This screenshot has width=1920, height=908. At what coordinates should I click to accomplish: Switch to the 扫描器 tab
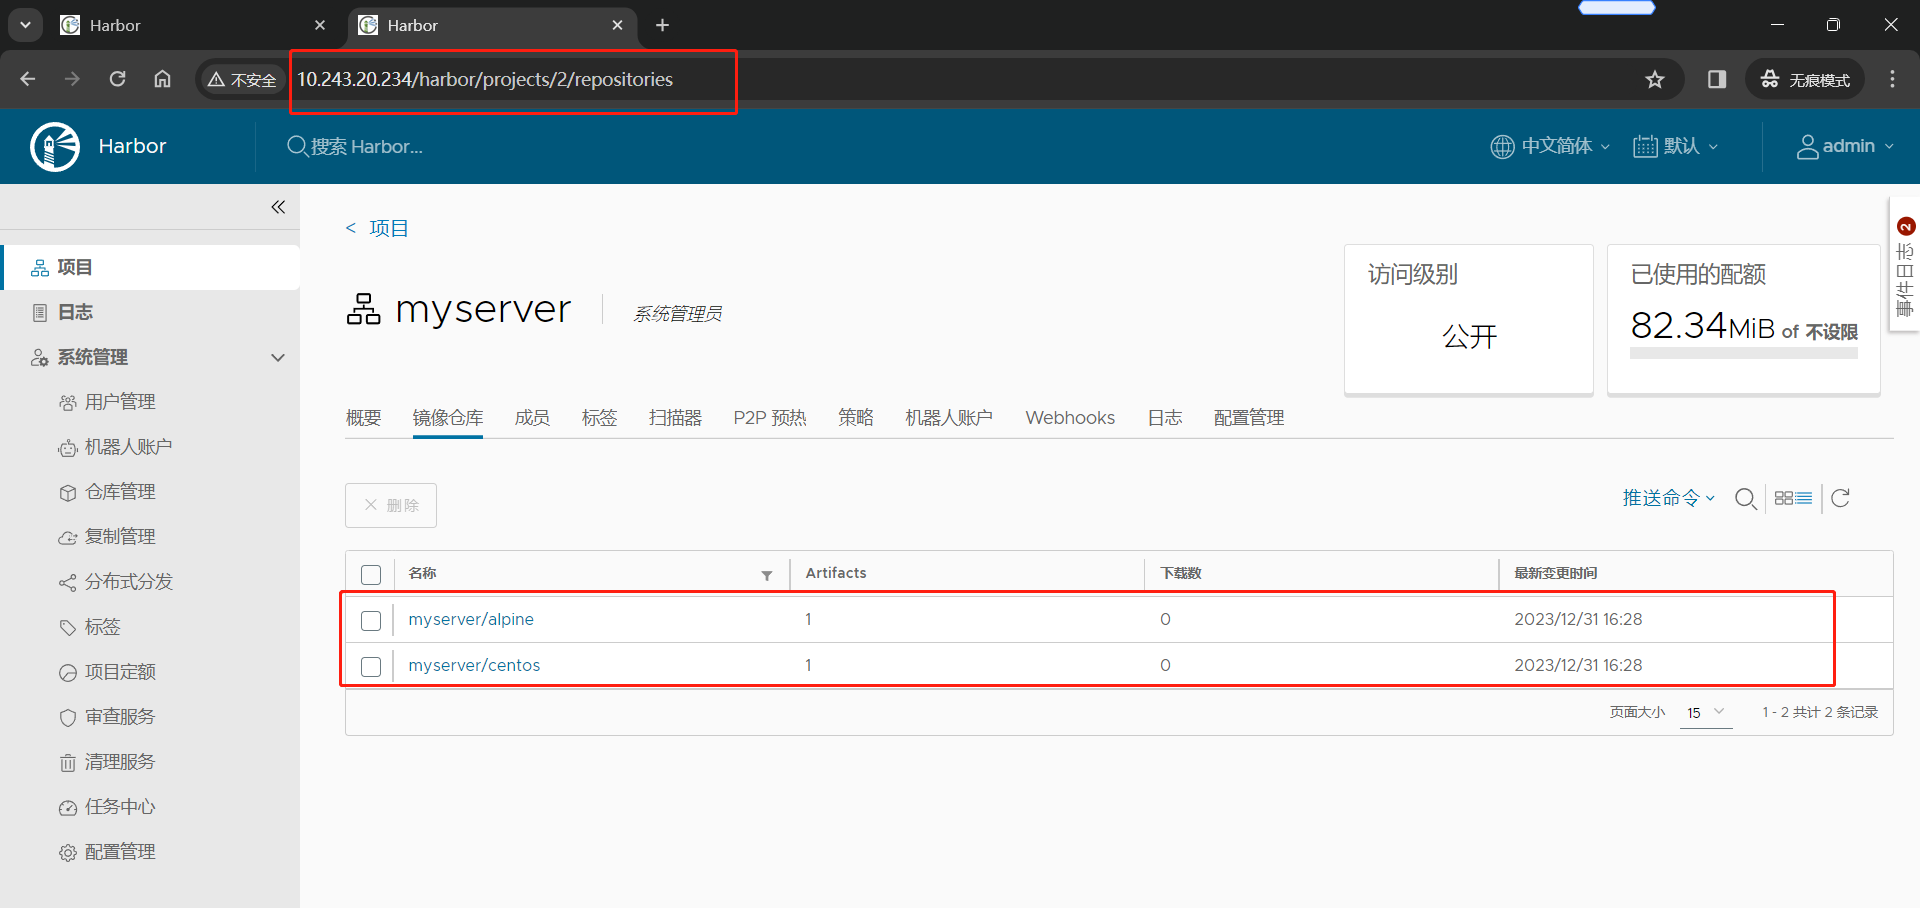coord(676,418)
